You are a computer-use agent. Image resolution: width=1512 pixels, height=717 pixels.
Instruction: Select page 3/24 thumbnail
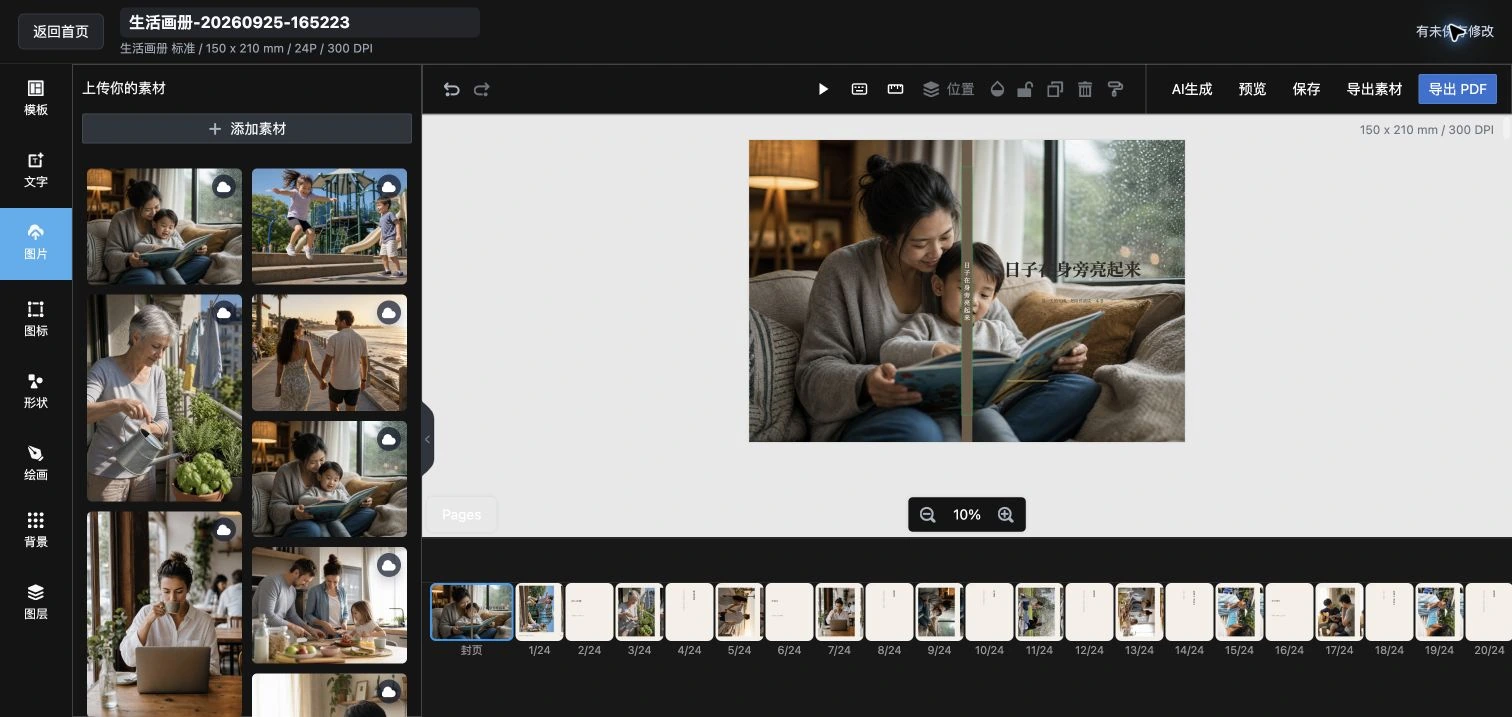coord(639,611)
